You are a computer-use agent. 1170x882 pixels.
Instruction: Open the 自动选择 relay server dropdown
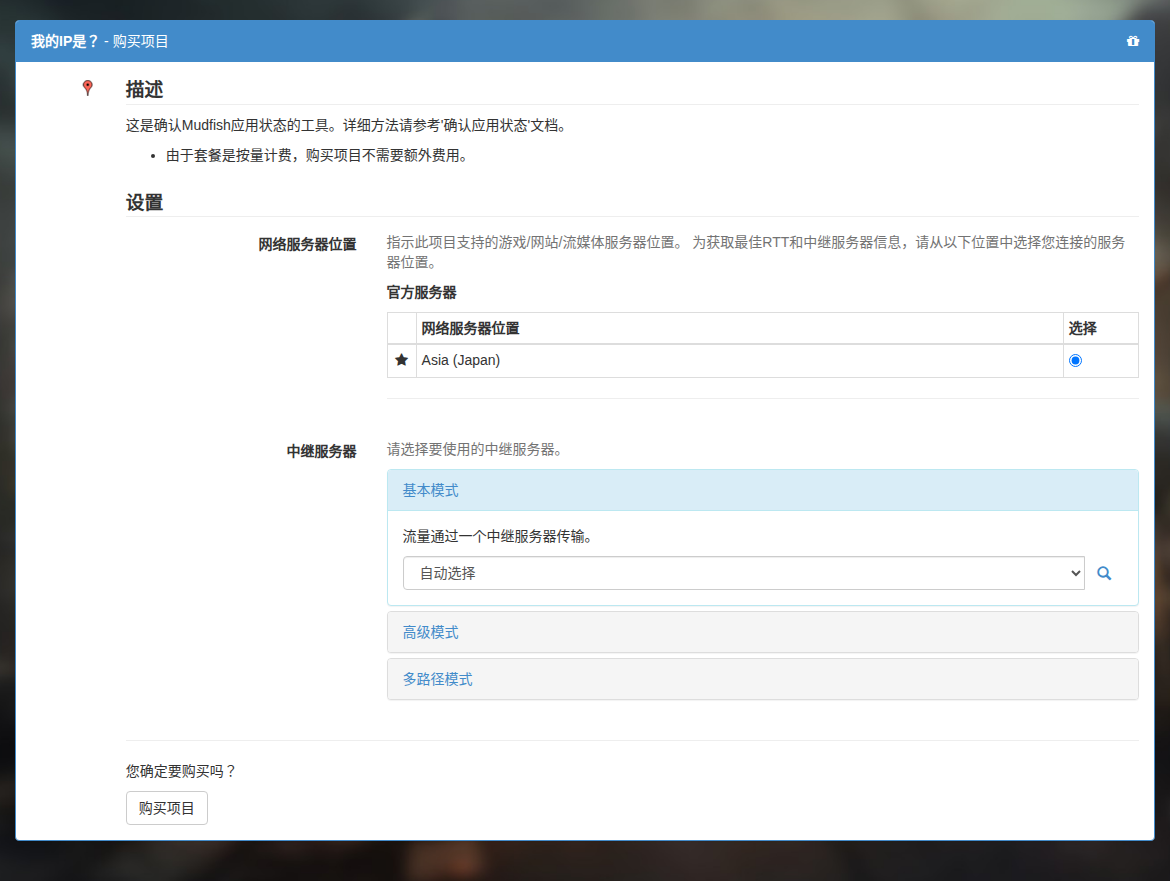tap(743, 573)
